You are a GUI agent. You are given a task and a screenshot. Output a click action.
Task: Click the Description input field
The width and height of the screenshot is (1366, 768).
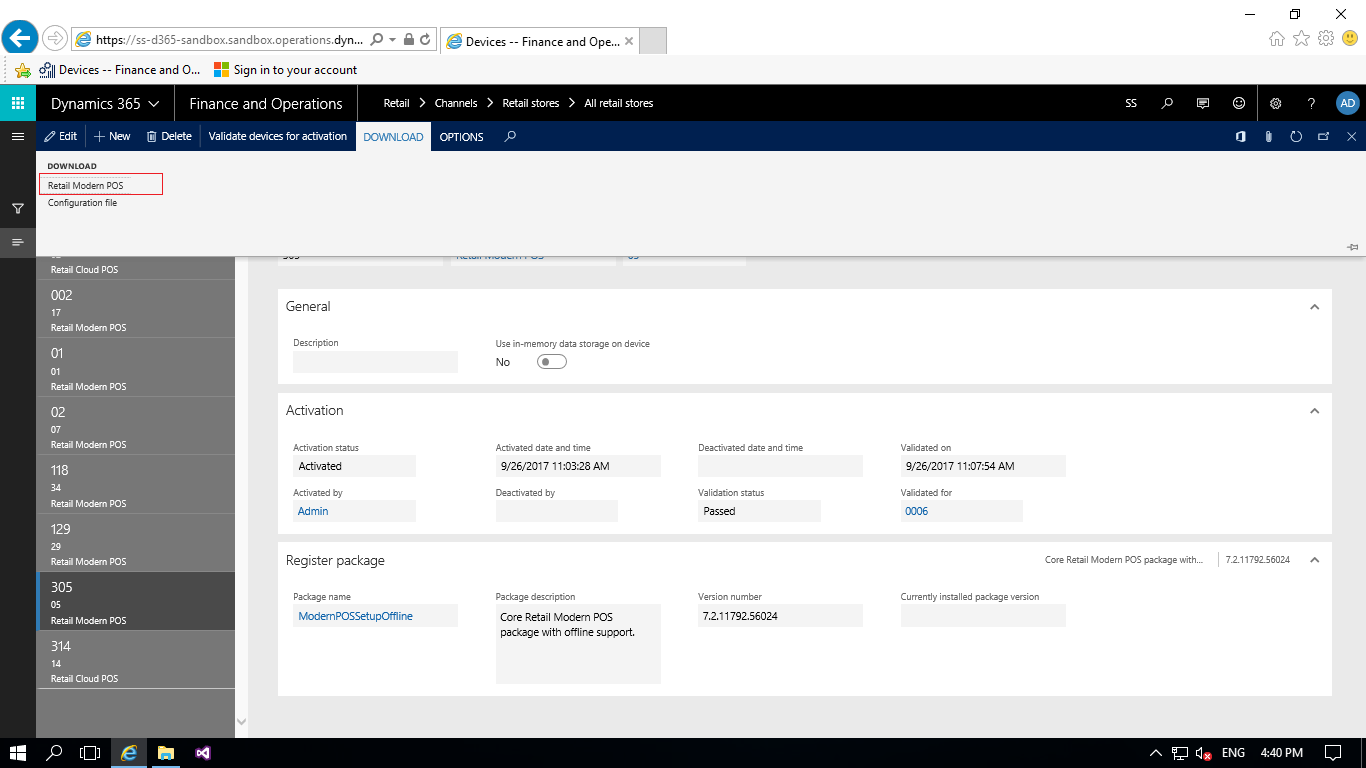pos(375,362)
